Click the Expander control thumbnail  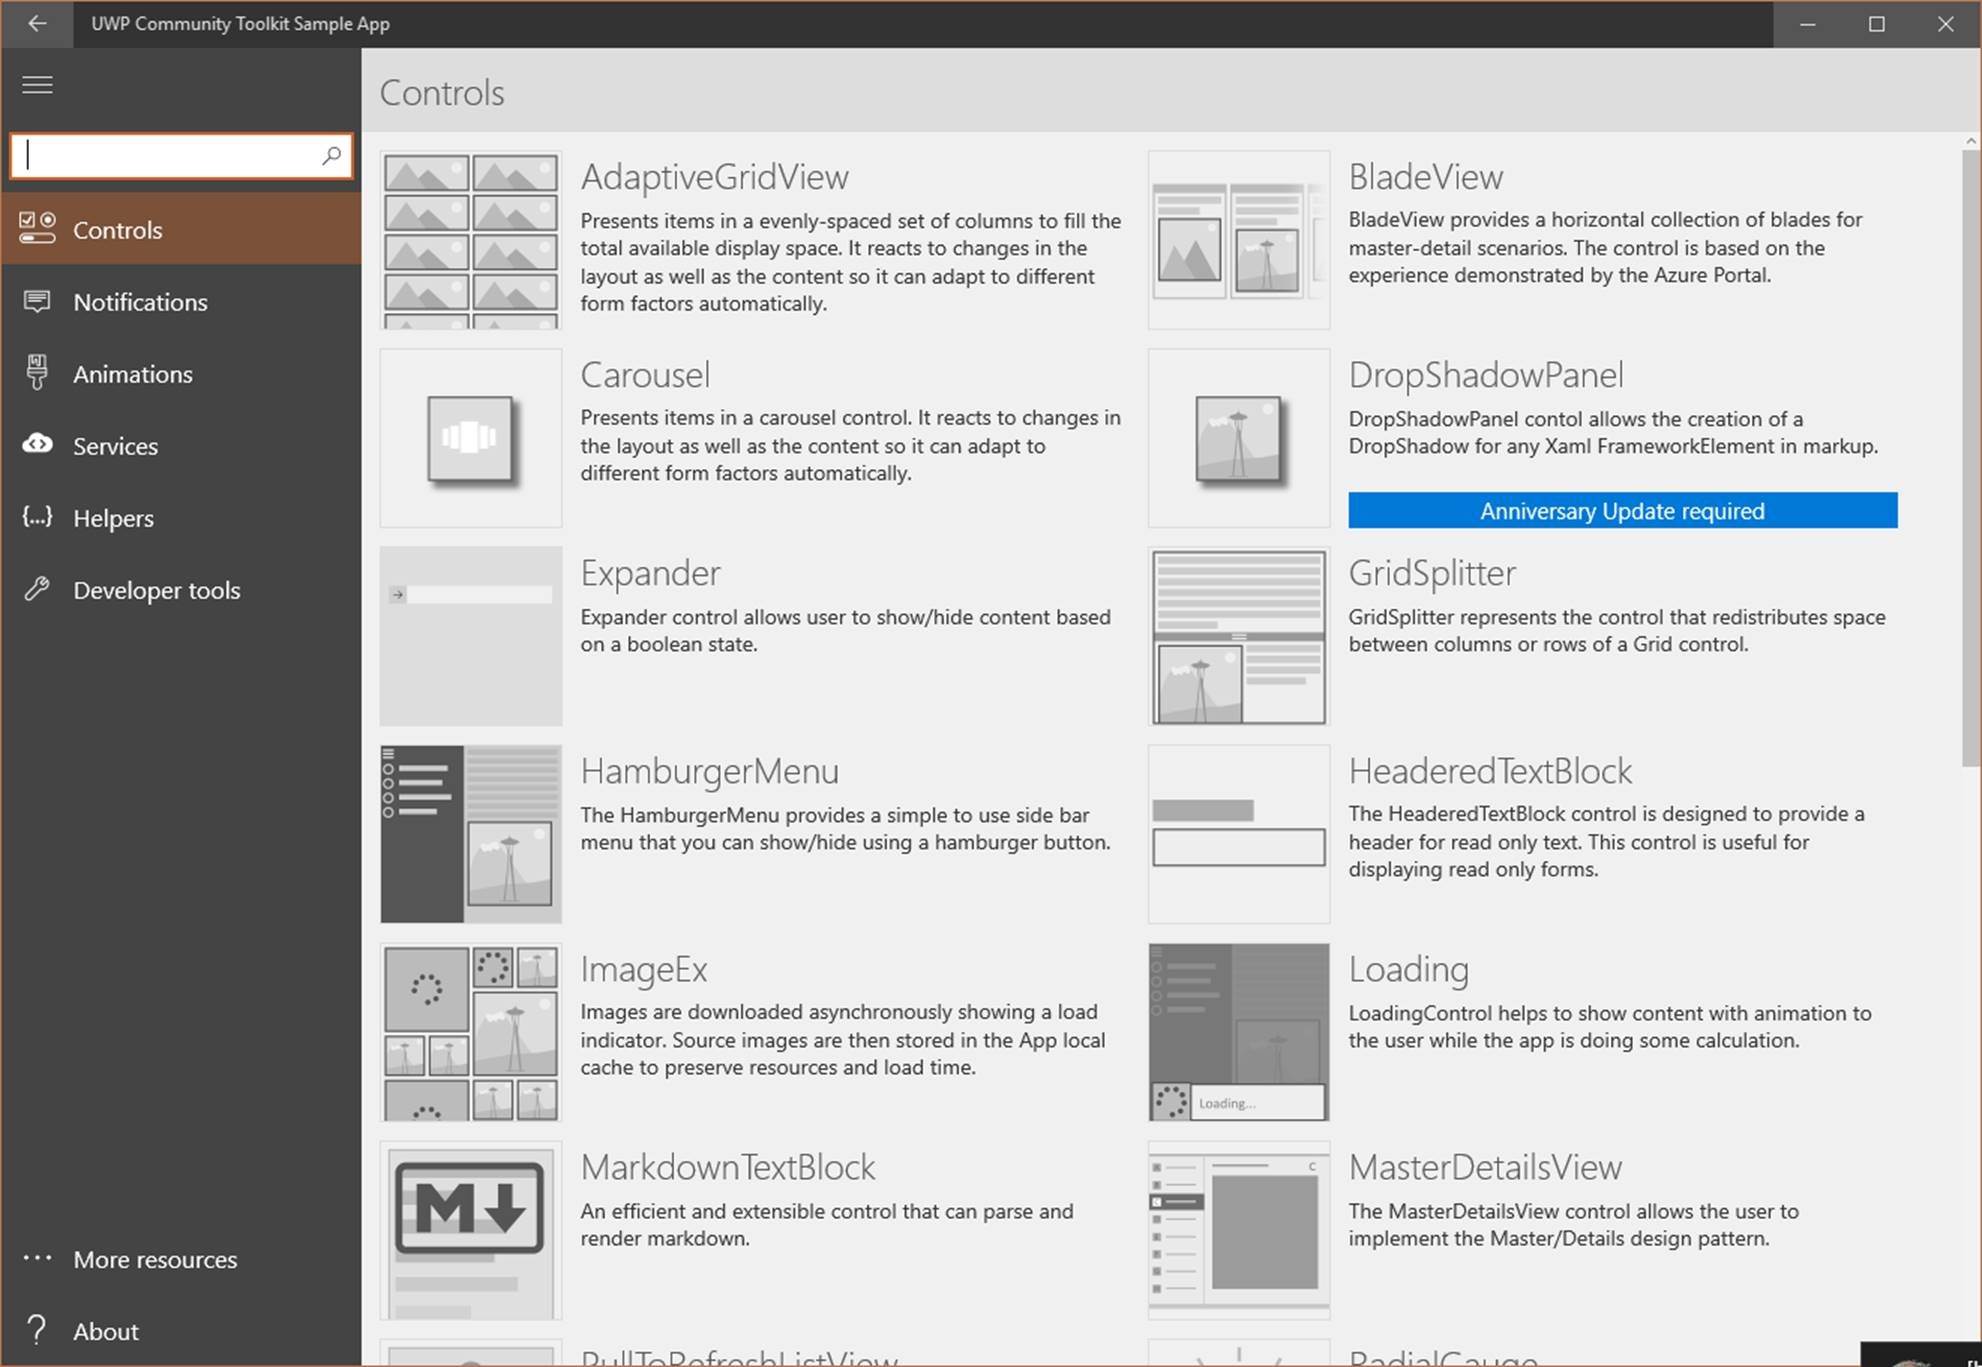tap(470, 636)
